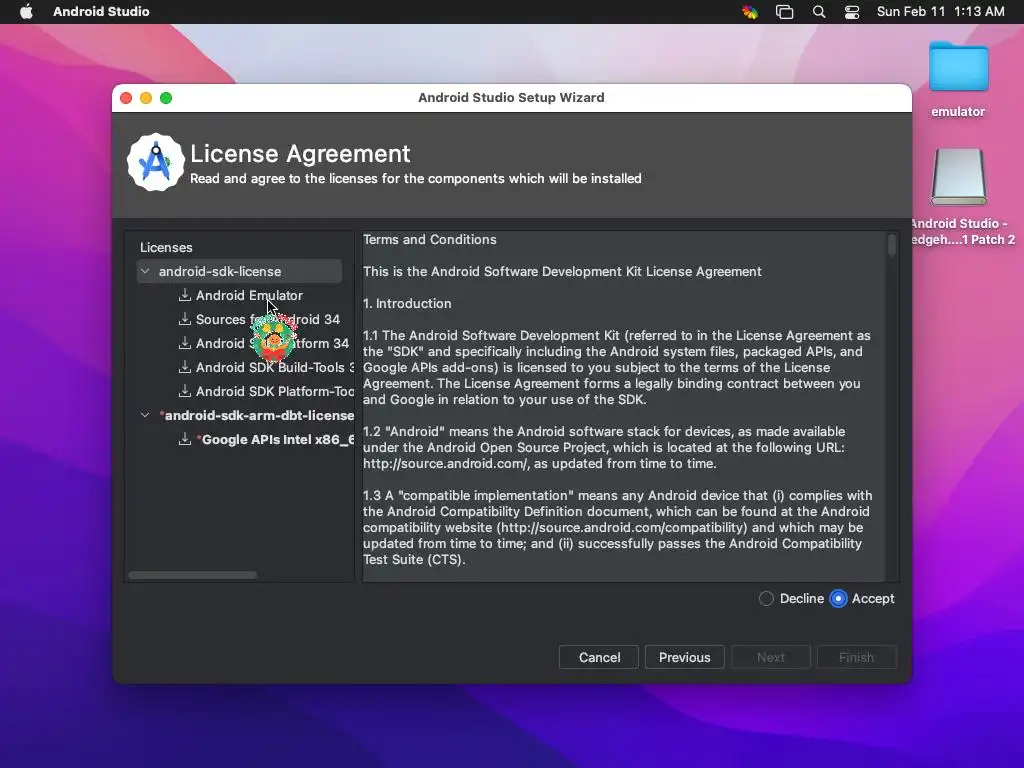The height and width of the screenshot is (768, 1024).
Task: Click the setup wizard green zoom button
Action: (166, 98)
